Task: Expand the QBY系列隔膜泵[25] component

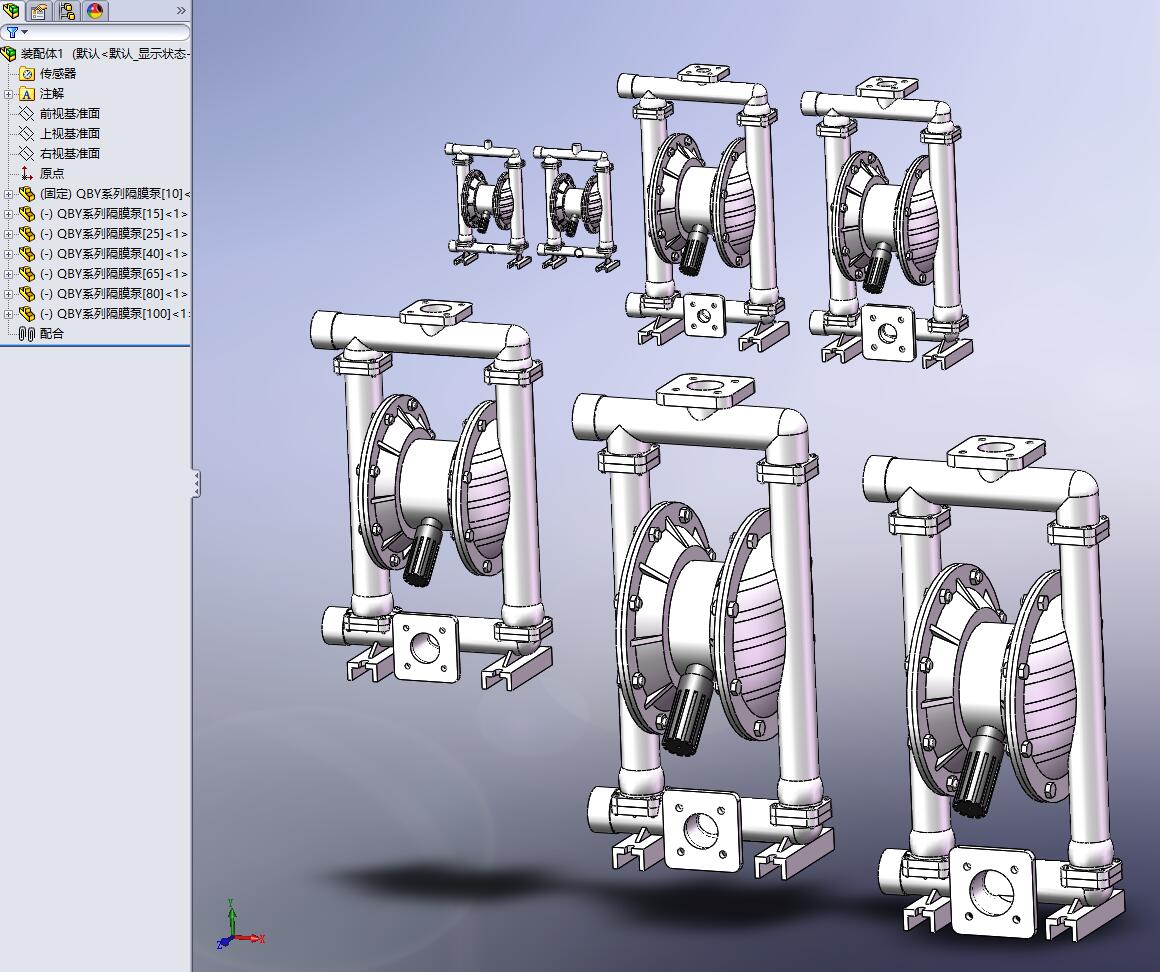Action: click(x=8, y=234)
